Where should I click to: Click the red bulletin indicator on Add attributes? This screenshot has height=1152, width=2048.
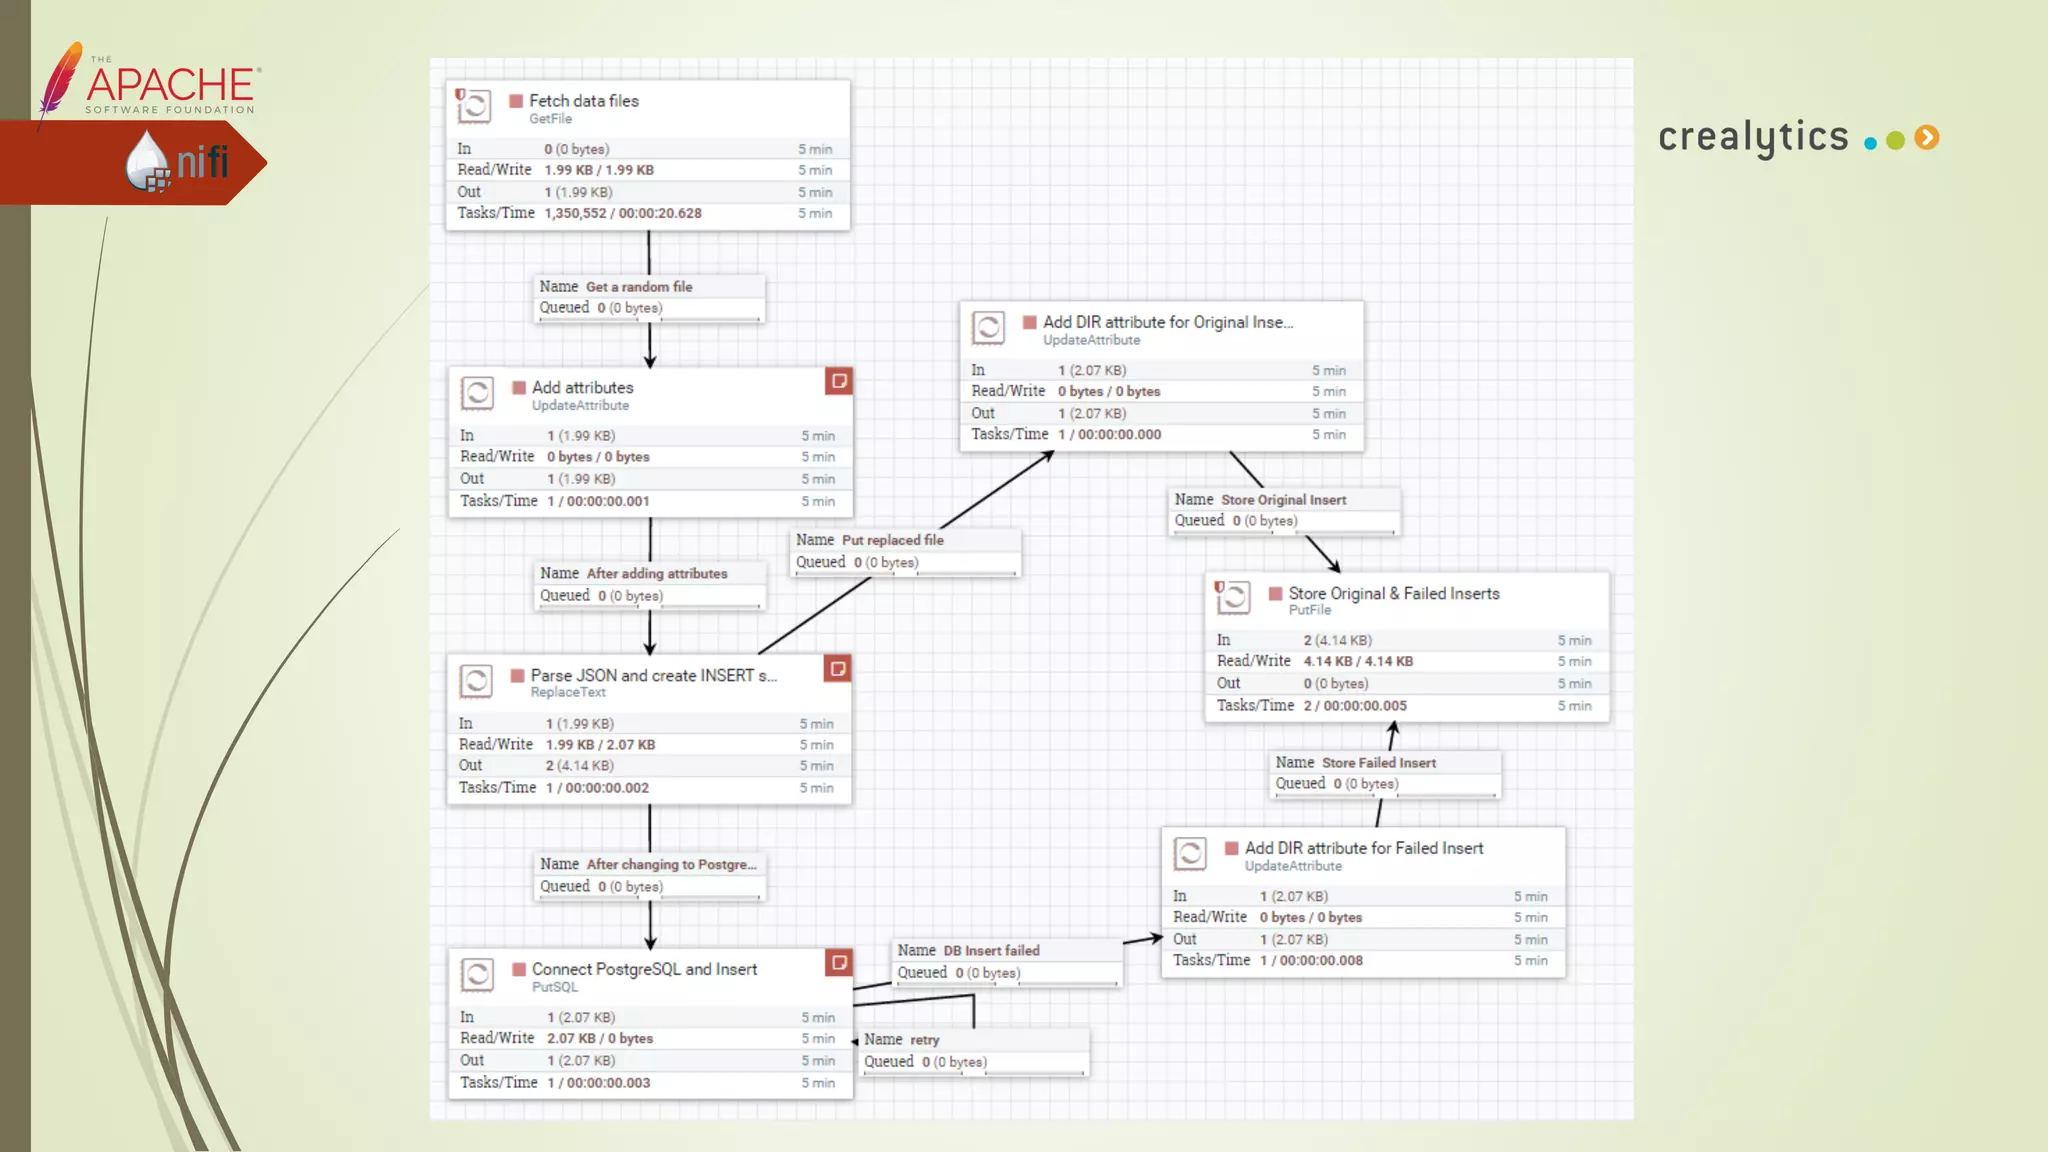[839, 381]
